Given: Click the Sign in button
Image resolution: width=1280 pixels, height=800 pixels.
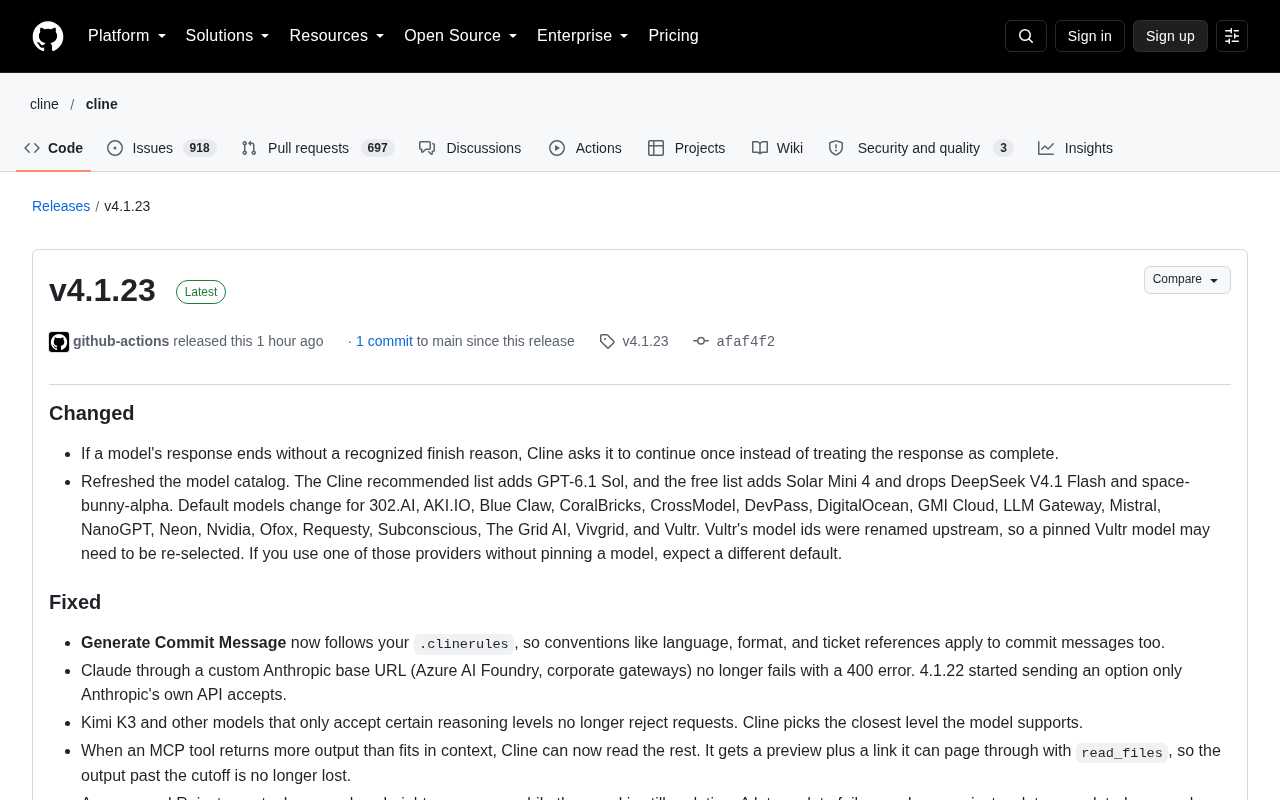Looking at the screenshot, I should point(1090,36).
